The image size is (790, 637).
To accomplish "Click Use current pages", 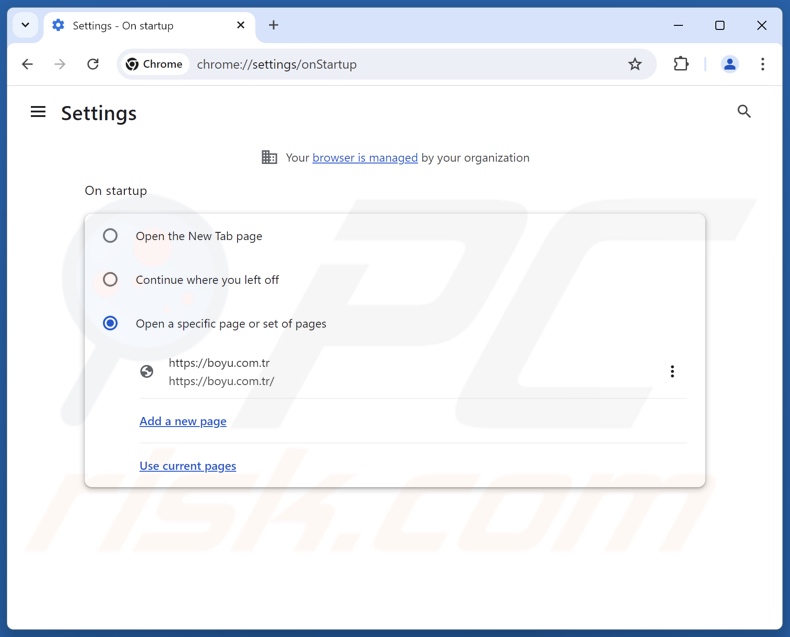I will 188,466.
